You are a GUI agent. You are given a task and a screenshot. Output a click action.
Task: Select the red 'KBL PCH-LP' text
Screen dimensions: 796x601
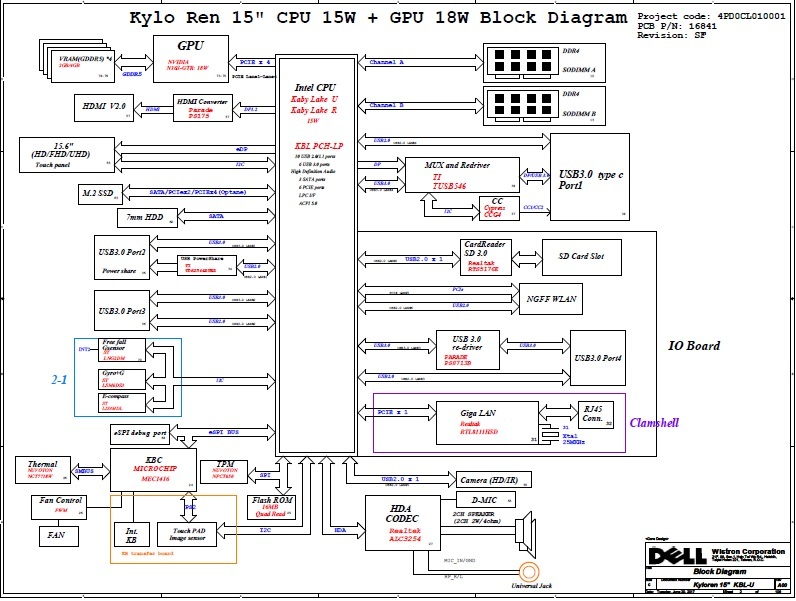click(x=319, y=146)
